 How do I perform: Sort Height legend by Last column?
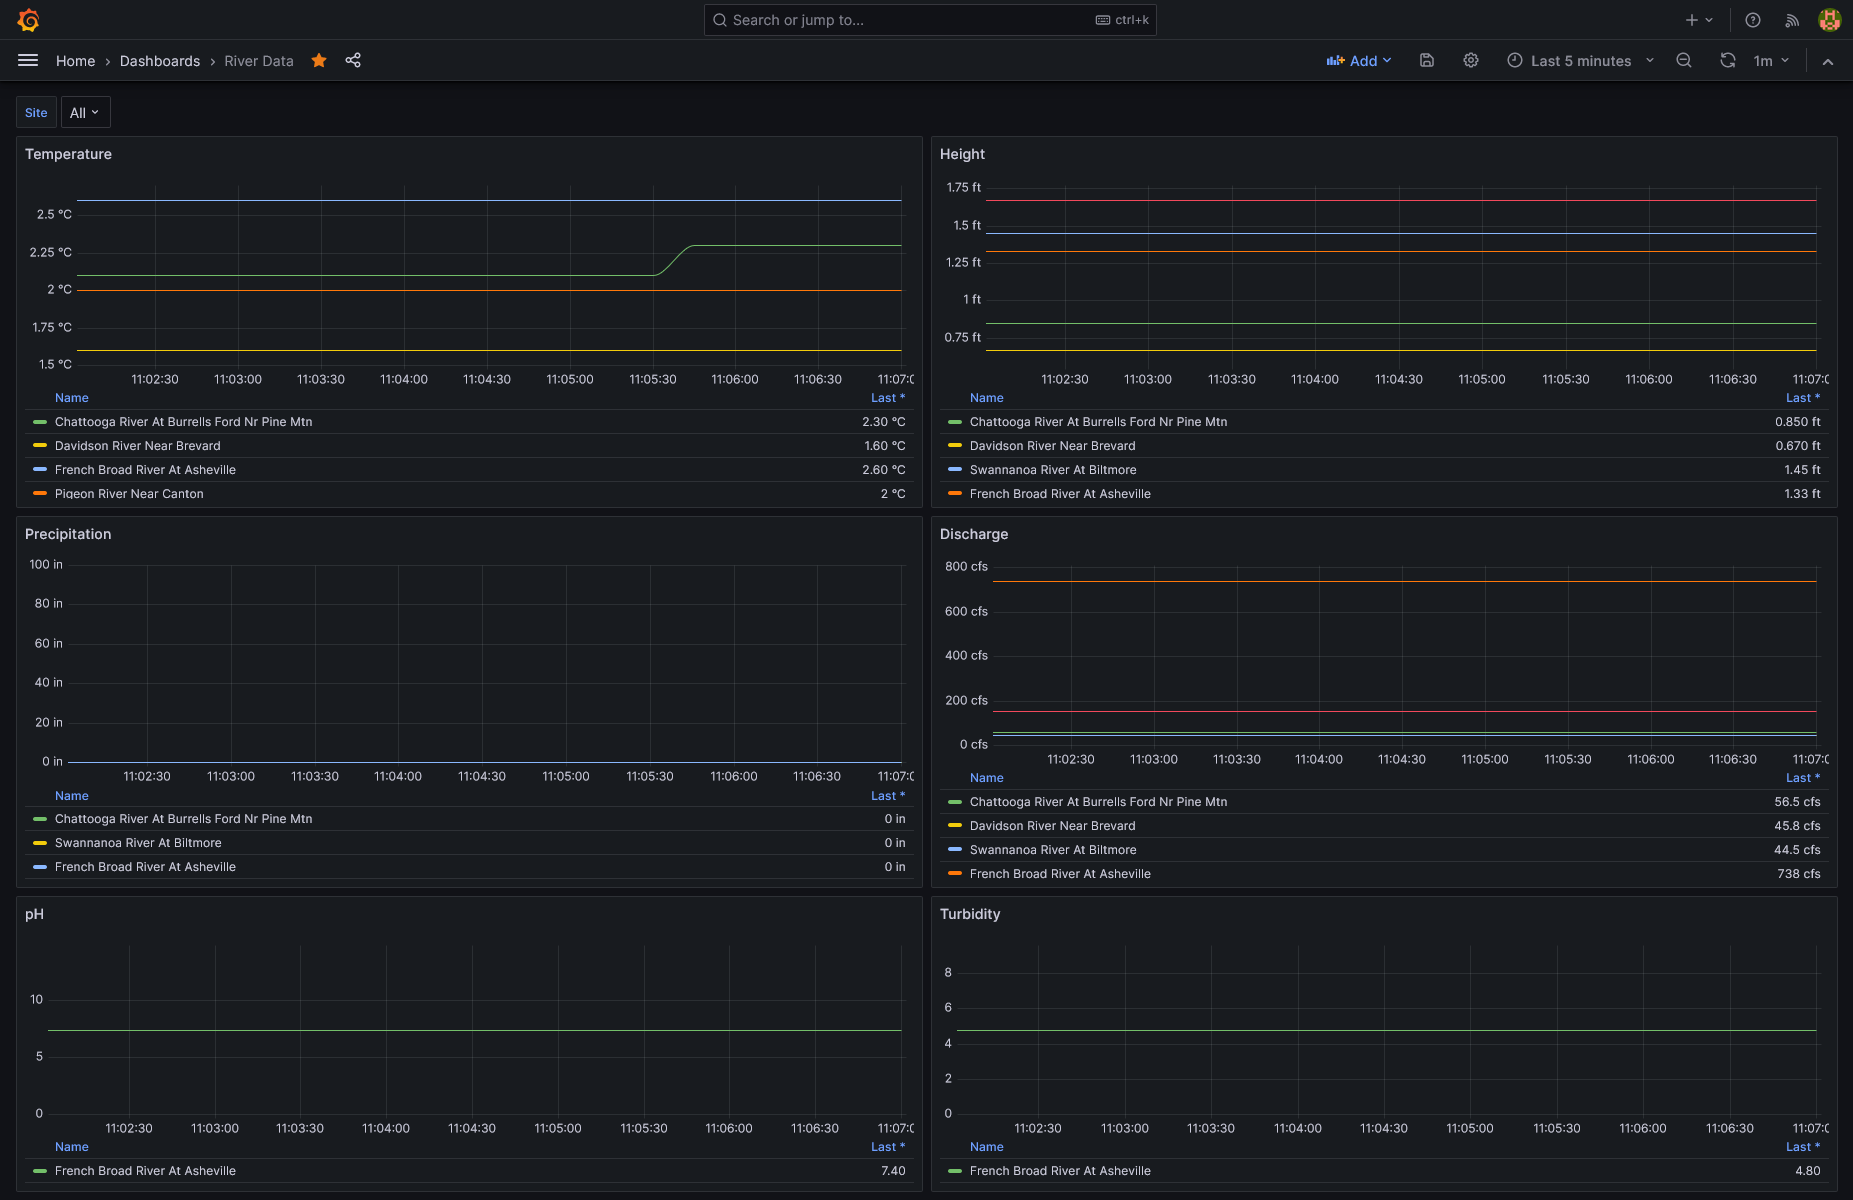point(1803,398)
